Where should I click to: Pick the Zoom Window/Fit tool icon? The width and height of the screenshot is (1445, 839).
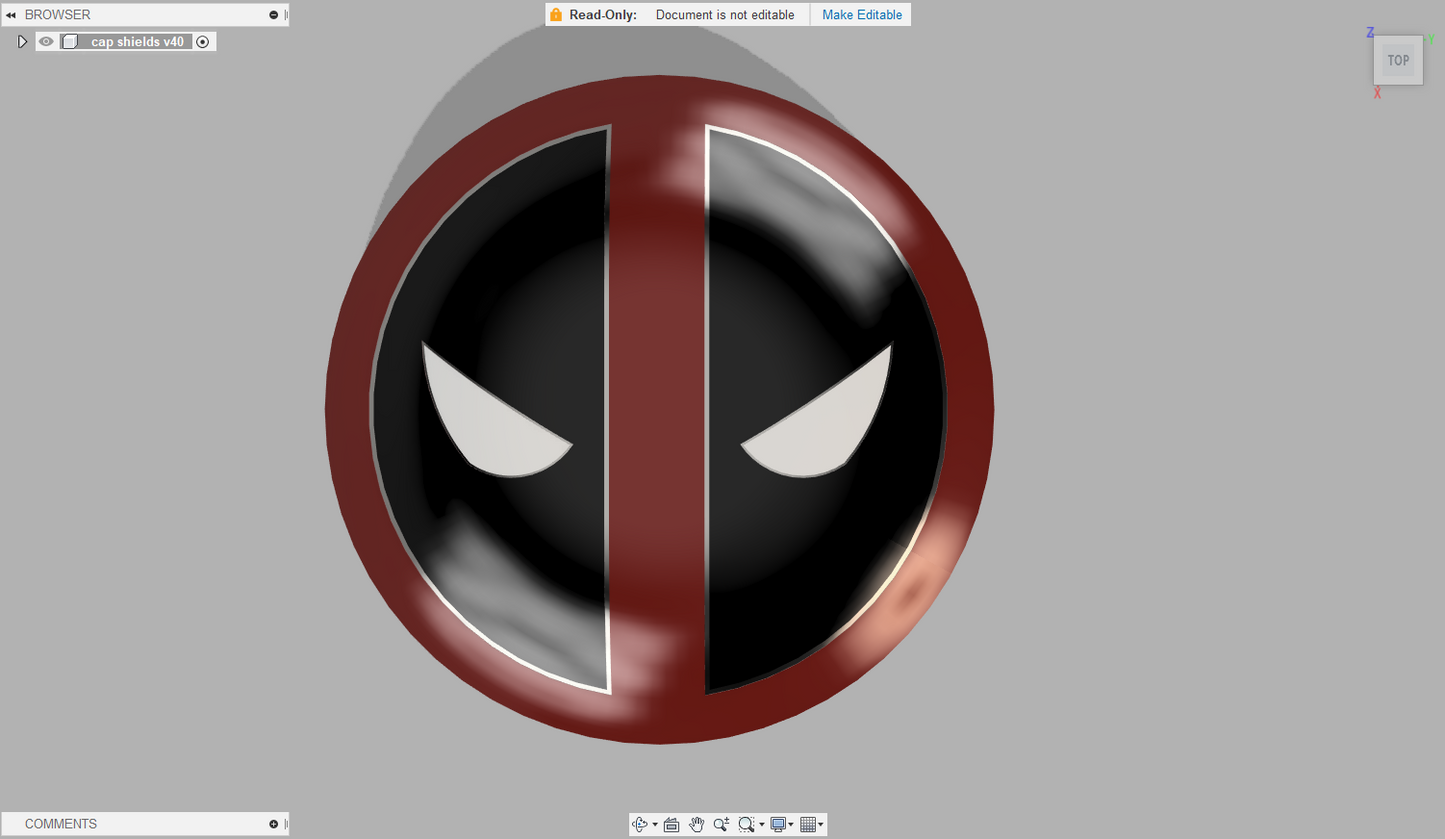[746, 824]
